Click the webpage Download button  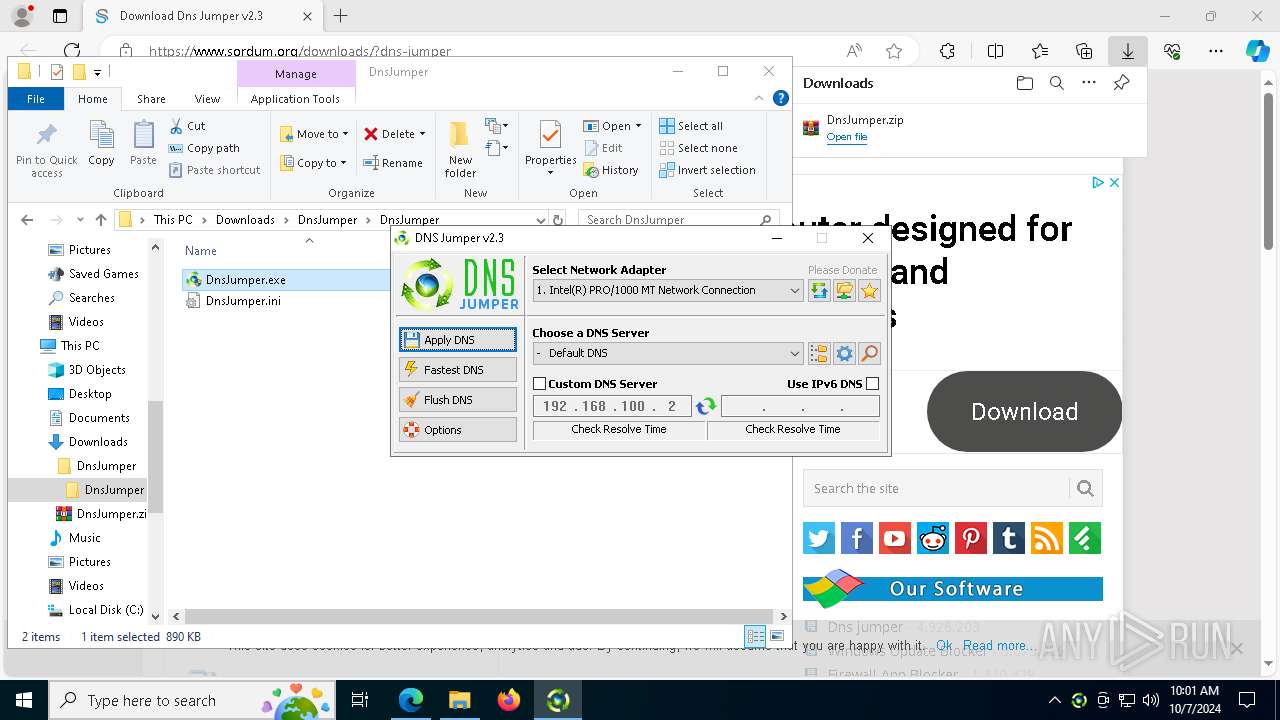click(x=1025, y=412)
